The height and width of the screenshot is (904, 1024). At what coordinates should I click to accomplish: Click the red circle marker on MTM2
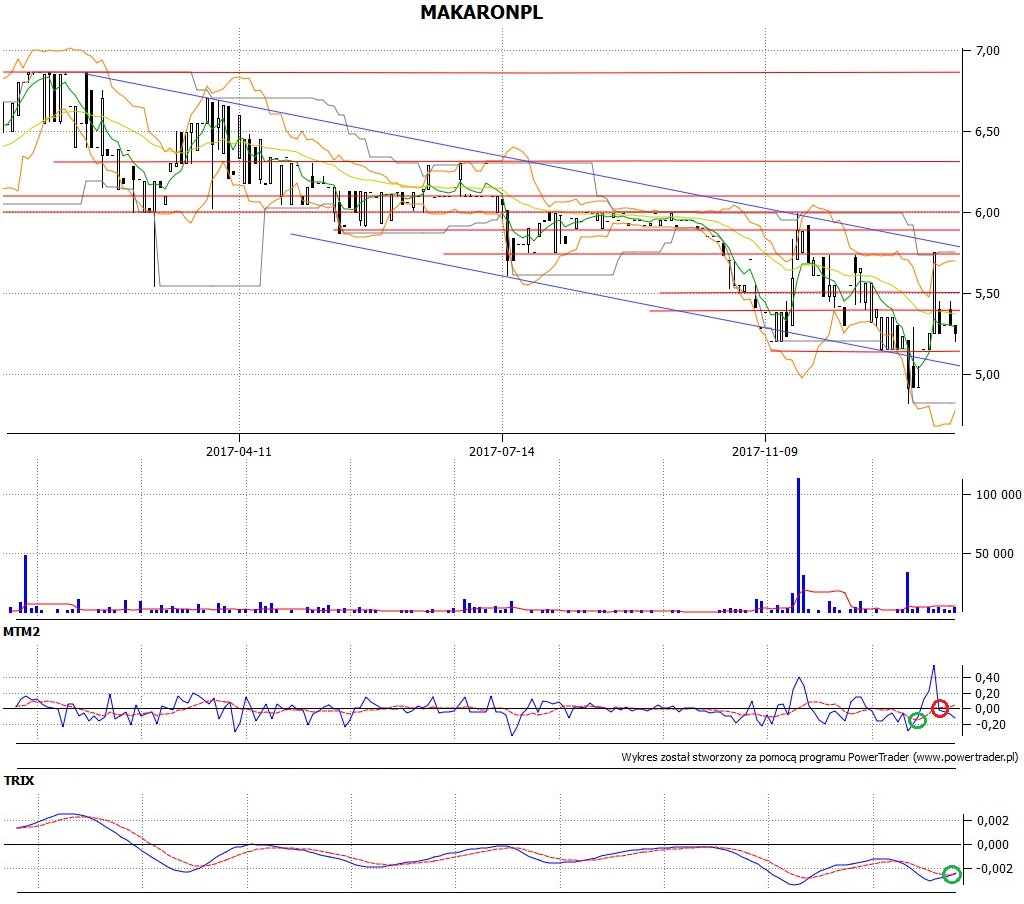tap(940, 708)
